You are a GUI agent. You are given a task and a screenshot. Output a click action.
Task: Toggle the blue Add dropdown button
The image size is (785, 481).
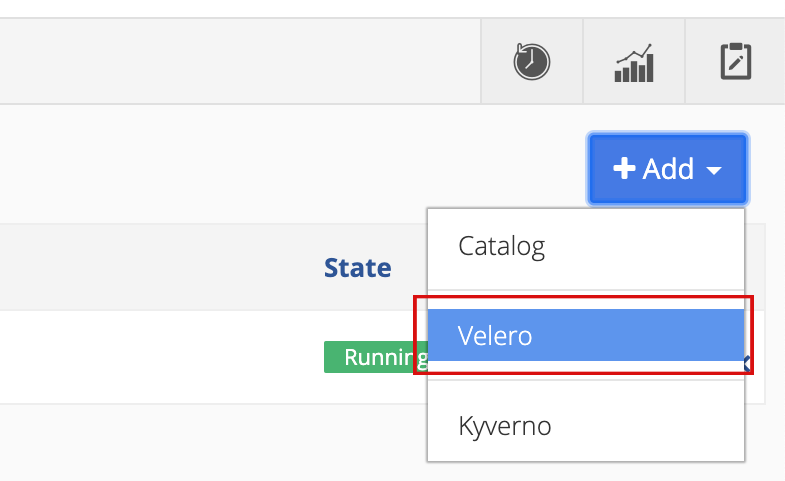668,169
